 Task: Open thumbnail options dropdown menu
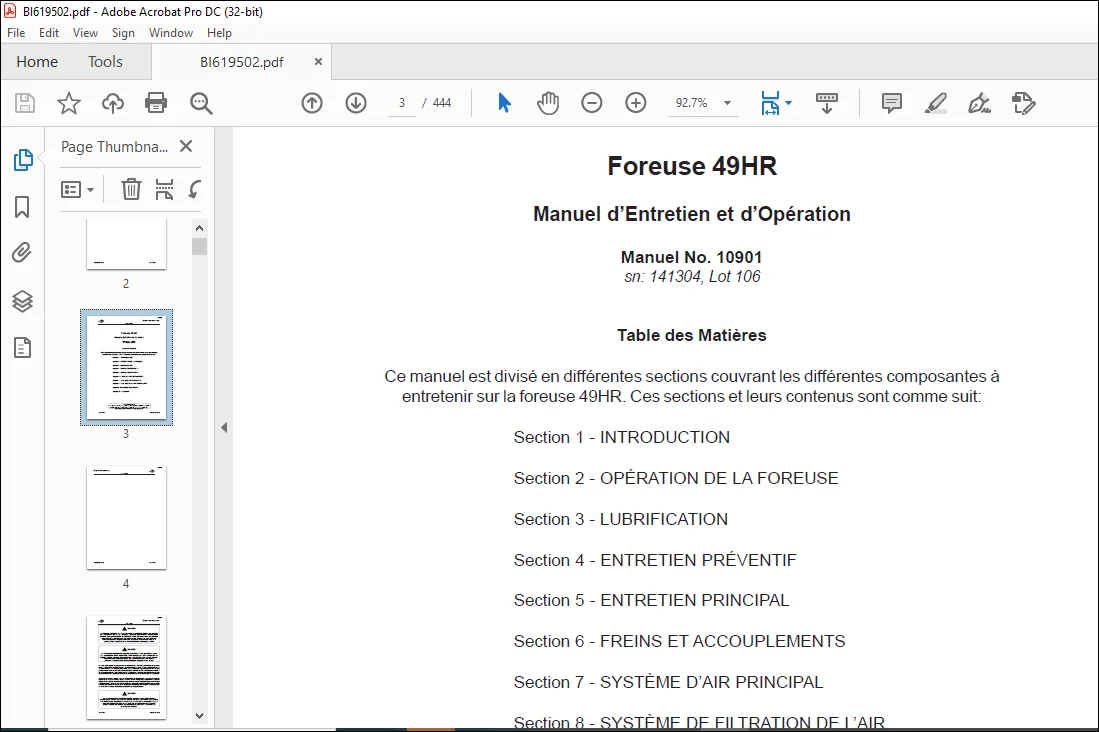(77, 189)
